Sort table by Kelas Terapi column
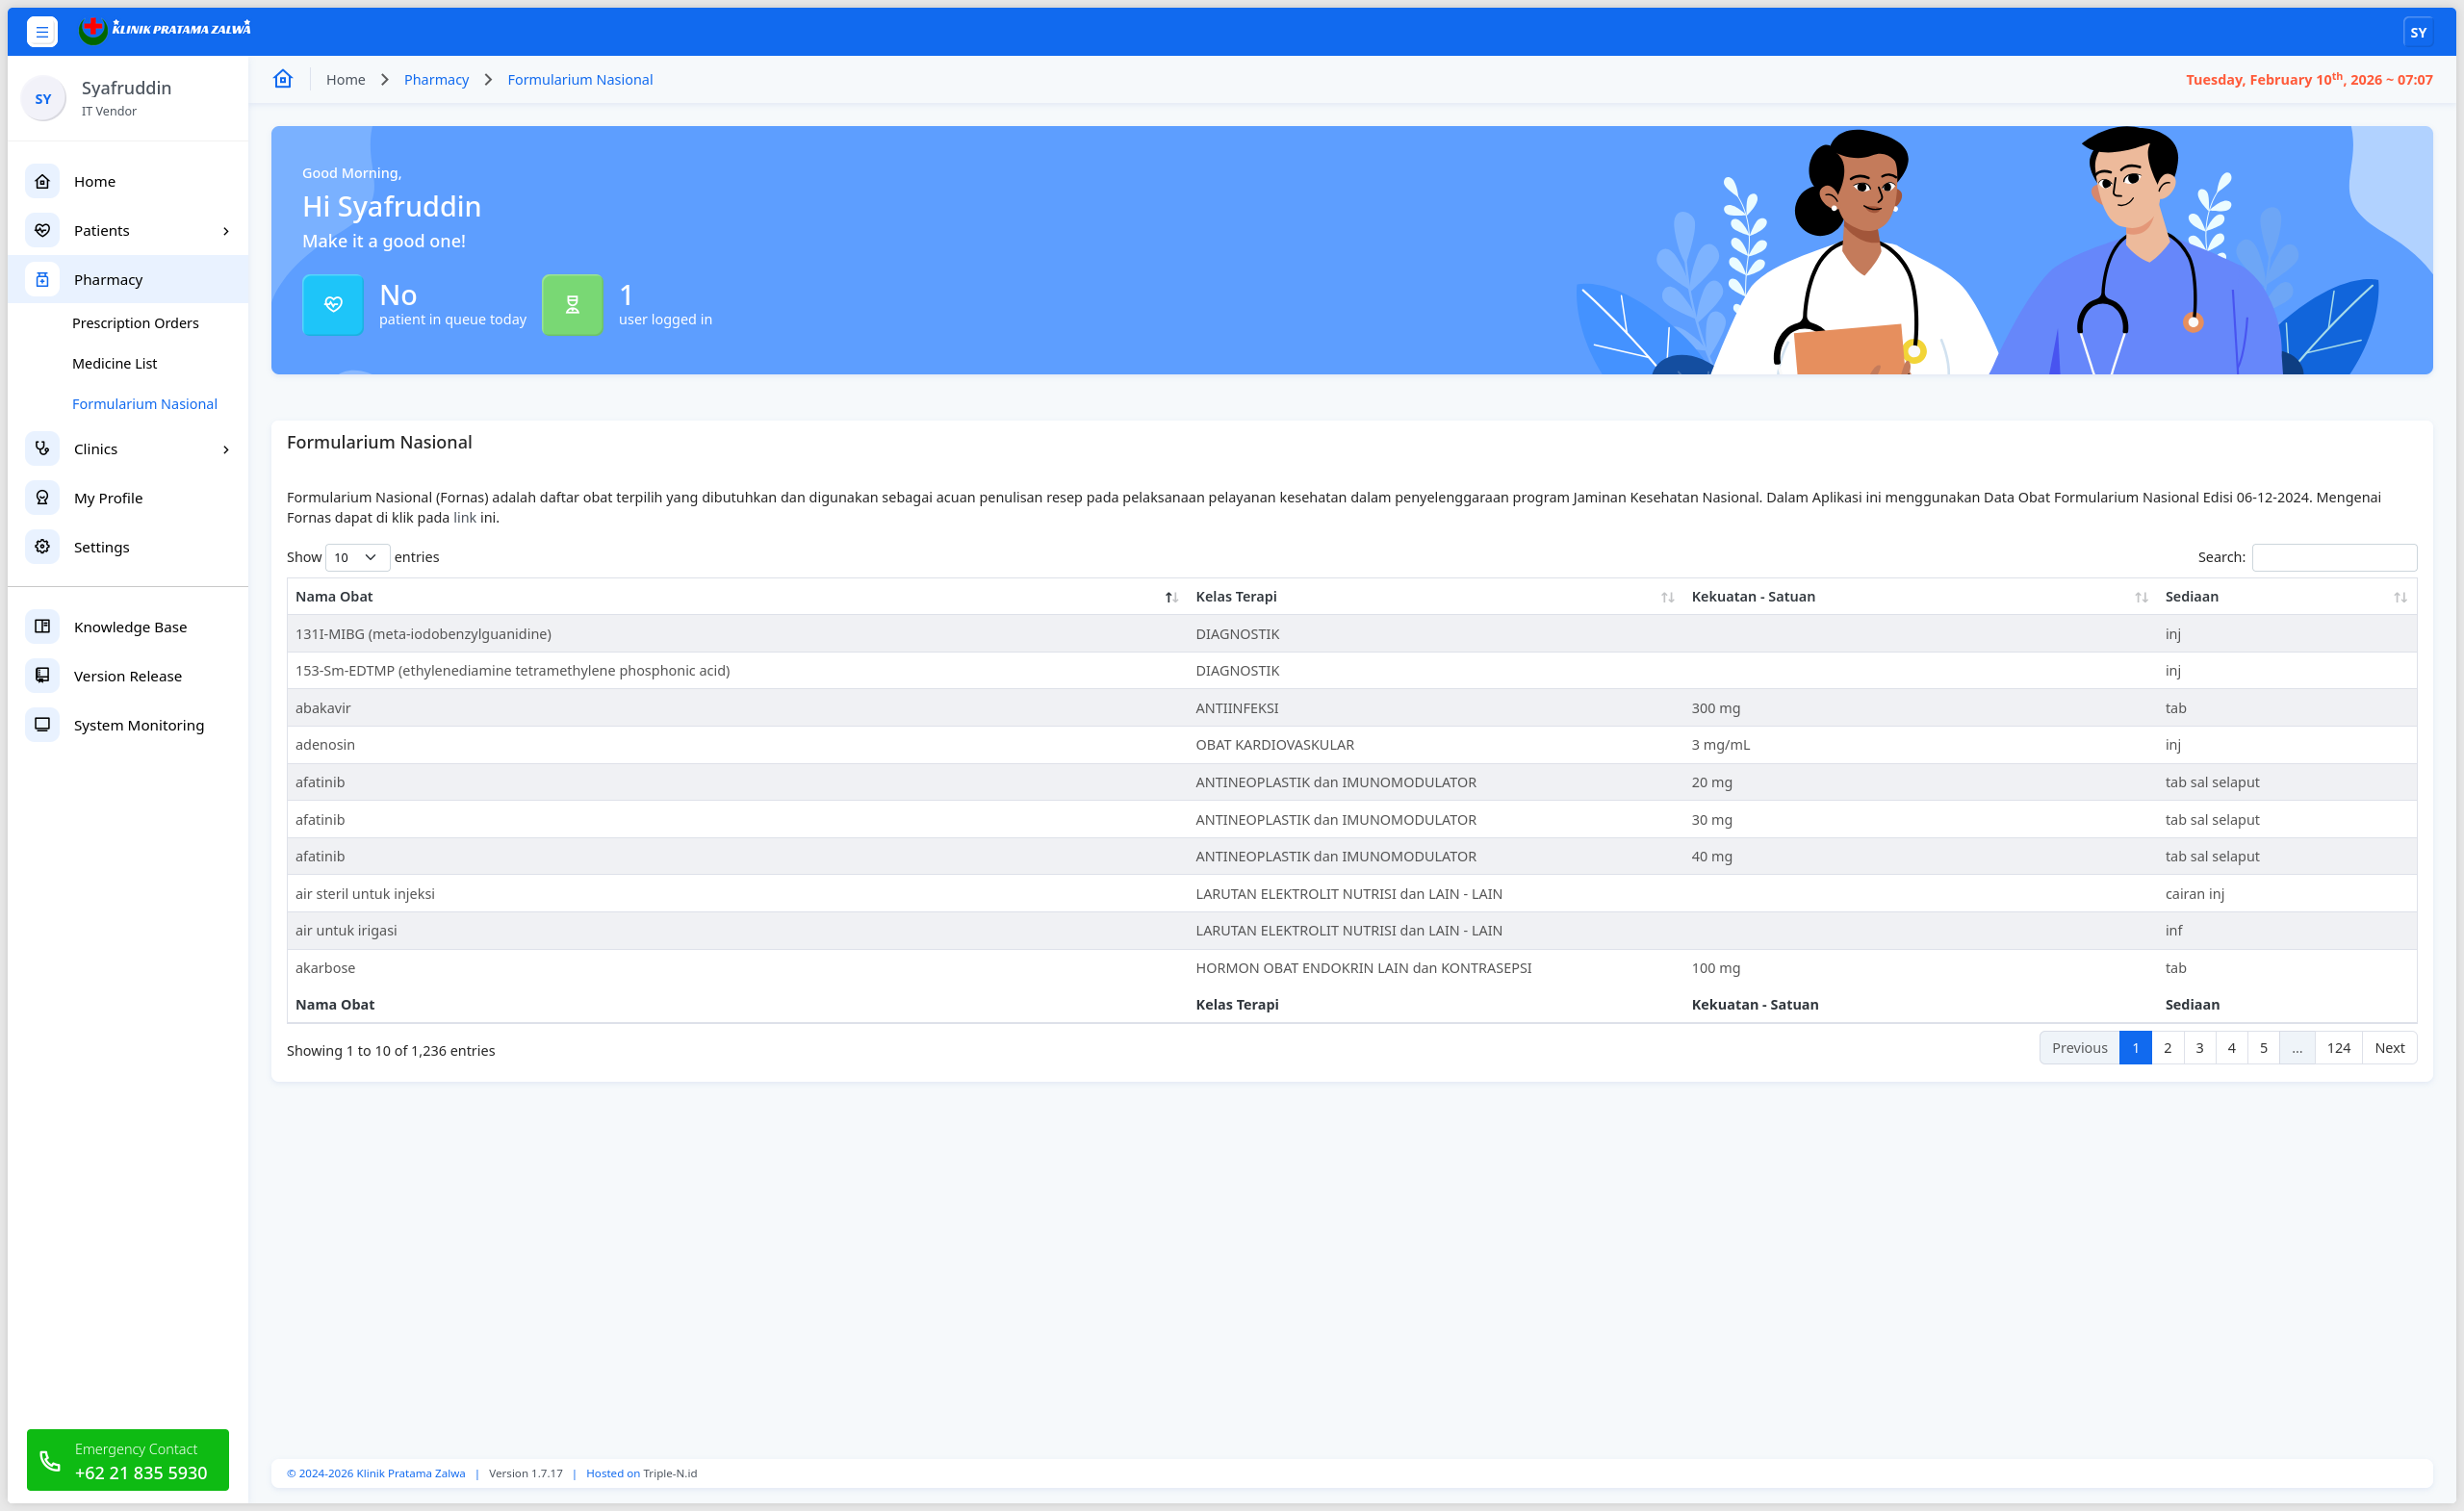Image resolution: width=2464 pixels, height=1511 pixels. pos(1667,597)
